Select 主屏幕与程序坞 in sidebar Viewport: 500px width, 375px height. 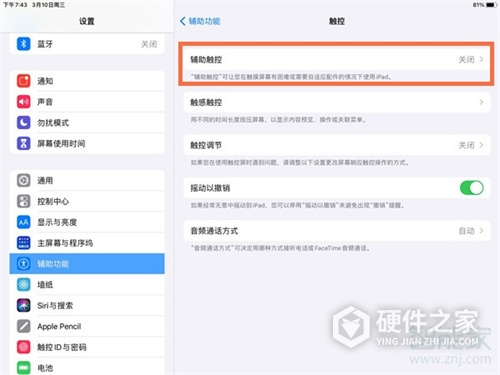point(87,243)
